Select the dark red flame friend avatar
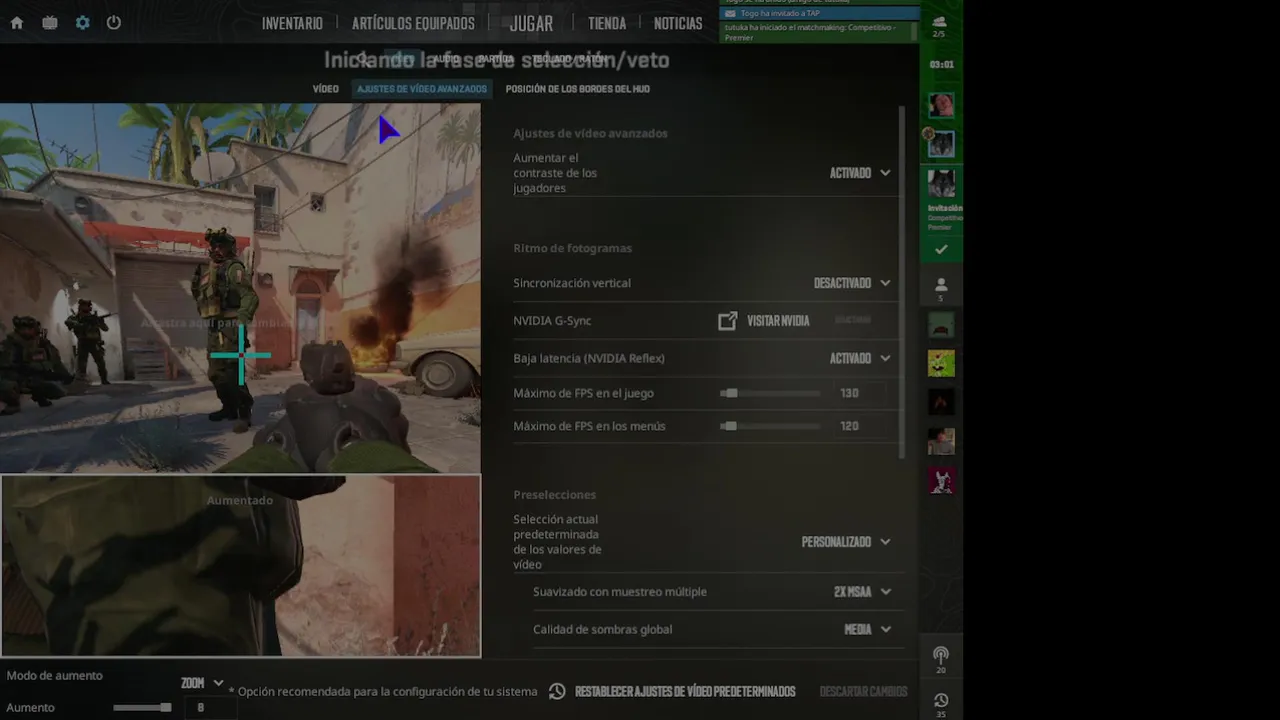This screenshot has height=720, width=1280. click(x=941, y=402)
